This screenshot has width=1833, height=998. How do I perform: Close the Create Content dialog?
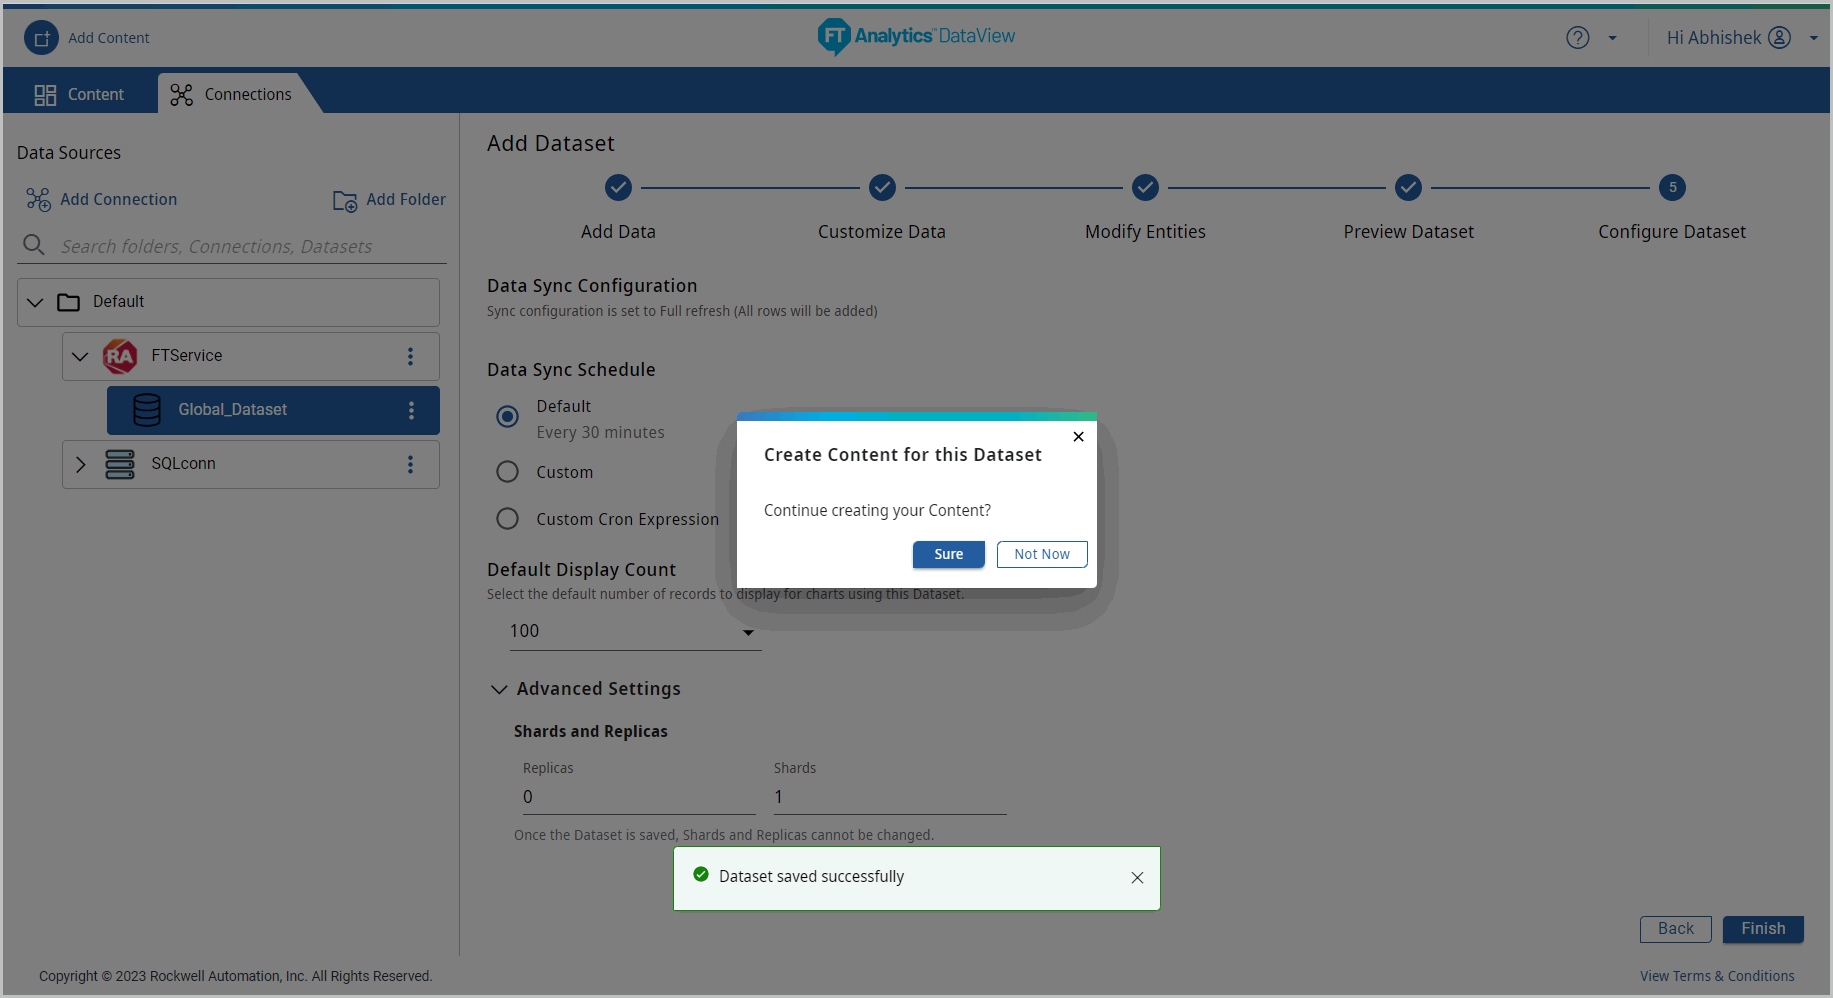(1078, 436)
